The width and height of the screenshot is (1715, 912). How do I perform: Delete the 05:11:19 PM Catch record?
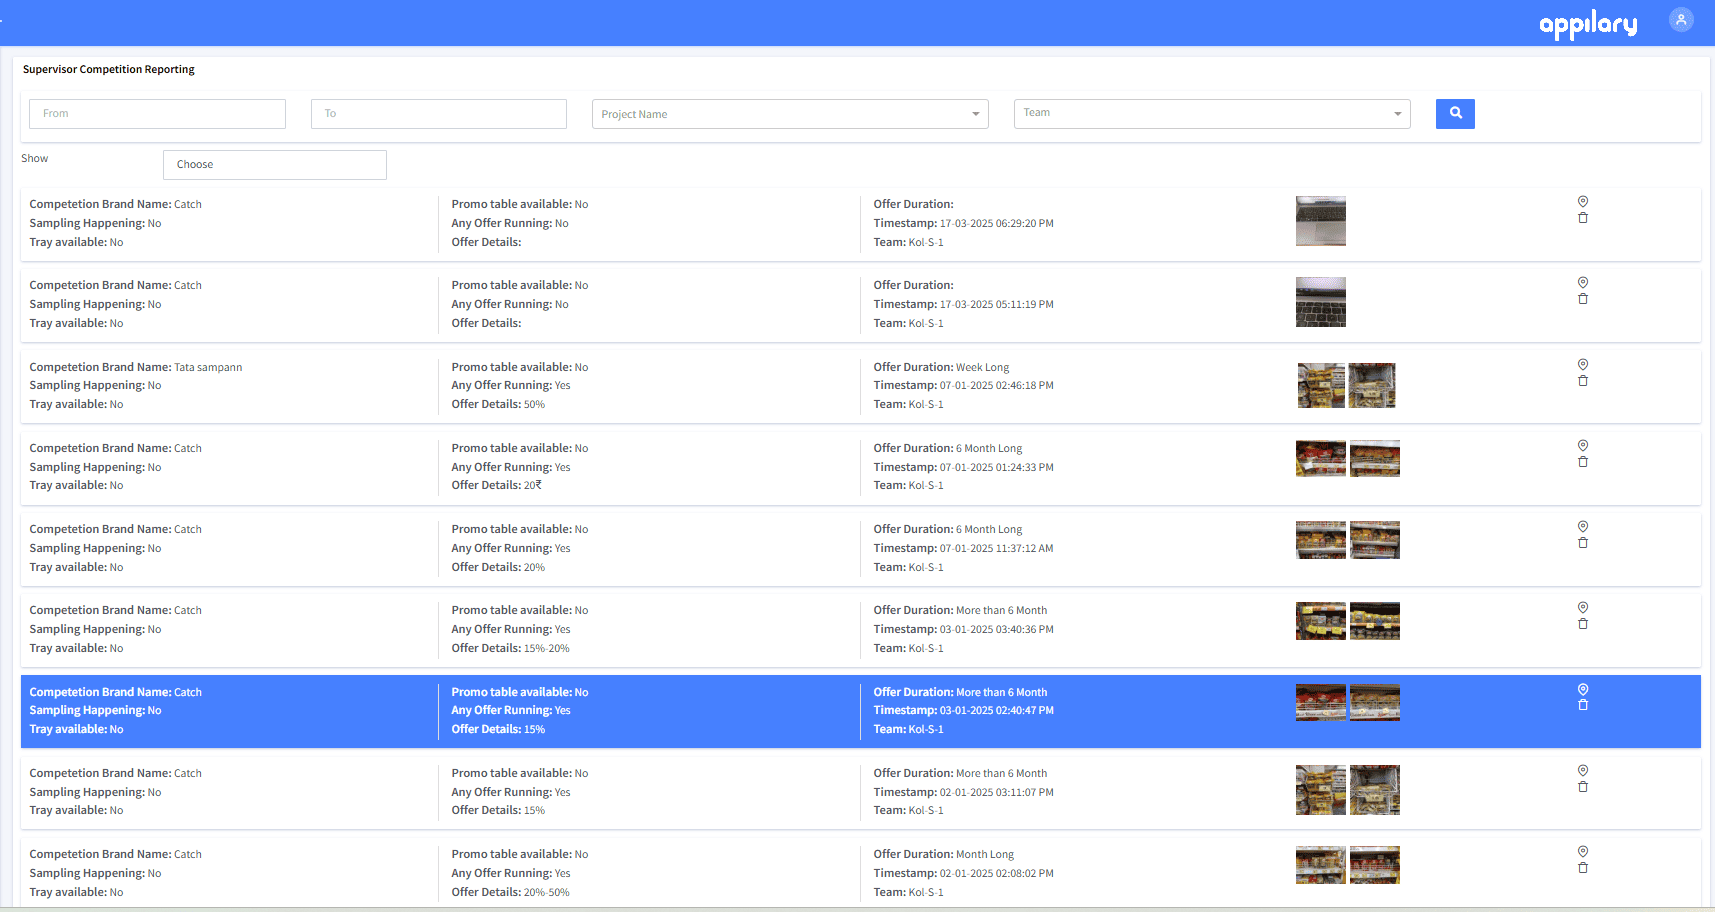tap(1583, 298)
